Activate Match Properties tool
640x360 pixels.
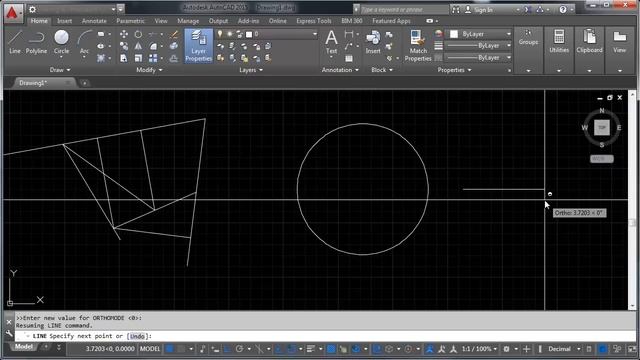(418, 46)
